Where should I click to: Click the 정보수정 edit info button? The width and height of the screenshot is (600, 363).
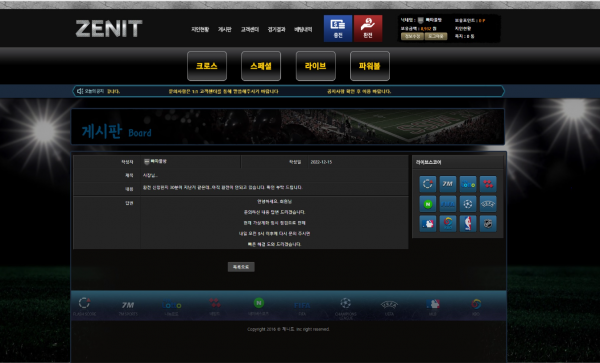pyautogui.click(x=412, y=36)
